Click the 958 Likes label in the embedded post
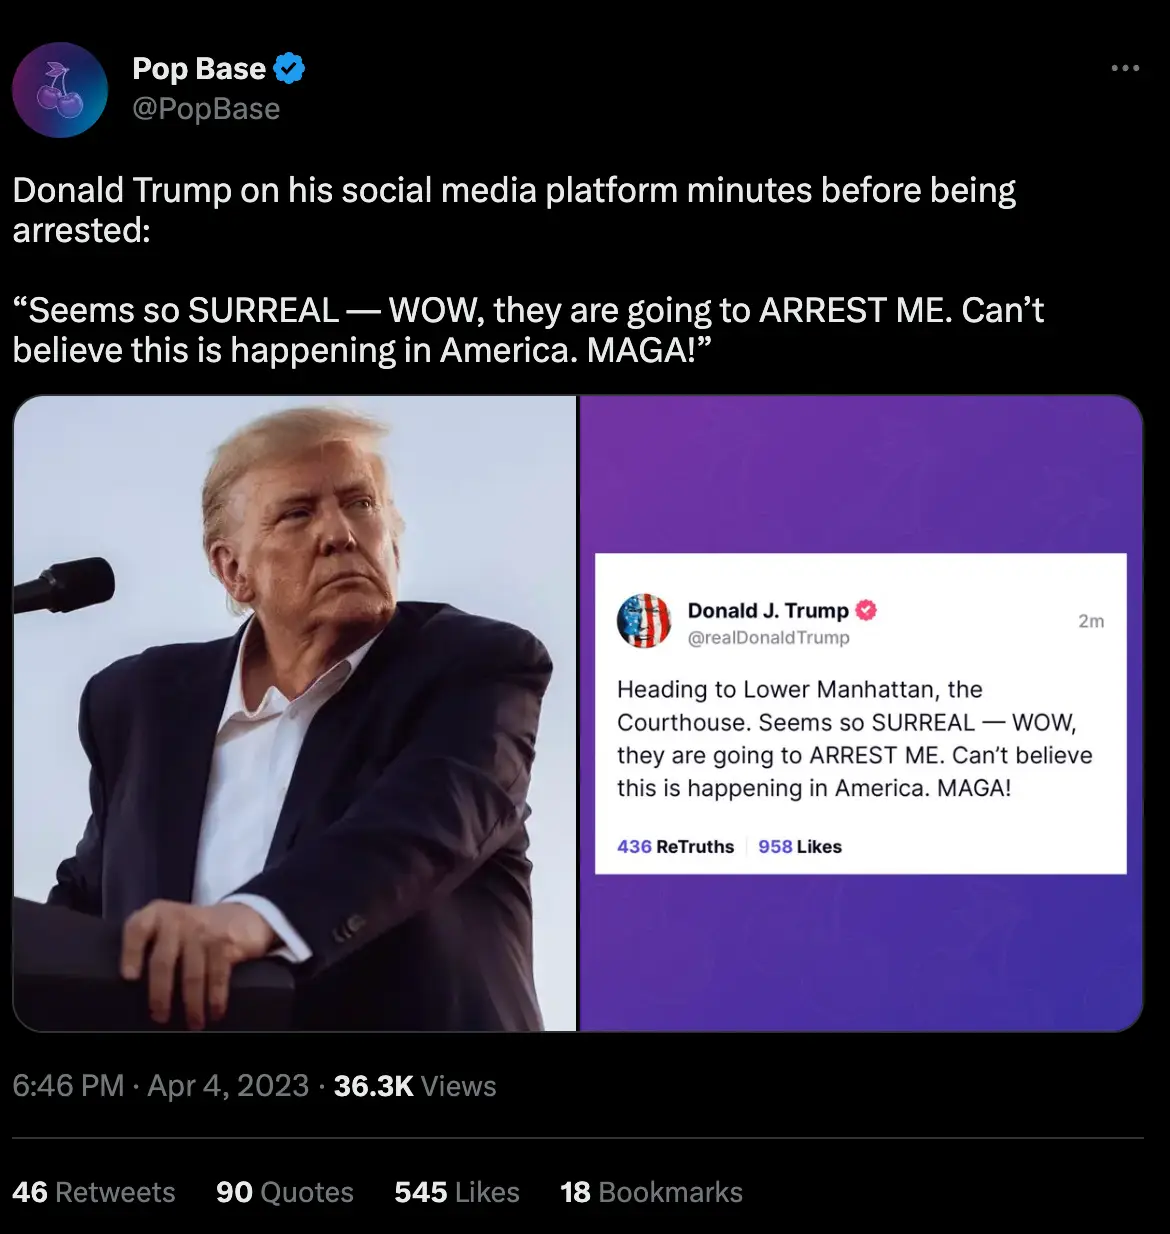The height and width of the screenshot is (1234, 1170). pos(800,846)
